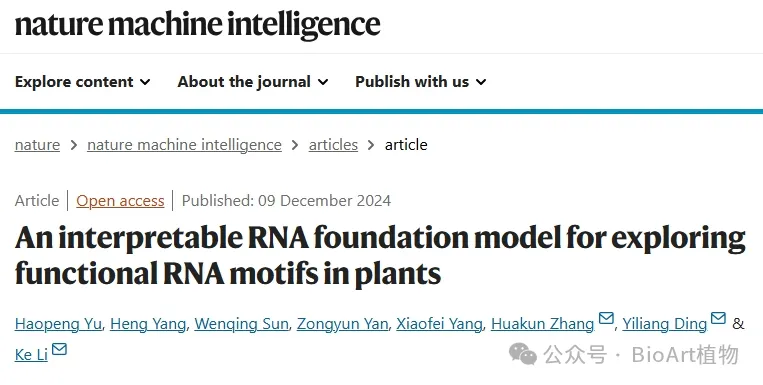Go to the nature breadcrumb link
Image resolution: width=763 pixels, height=385 pixels.
pos(37,145)
